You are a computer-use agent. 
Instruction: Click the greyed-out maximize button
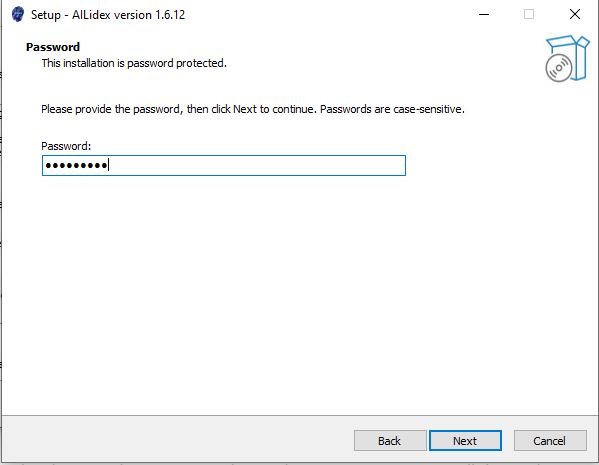pos(529,15)
